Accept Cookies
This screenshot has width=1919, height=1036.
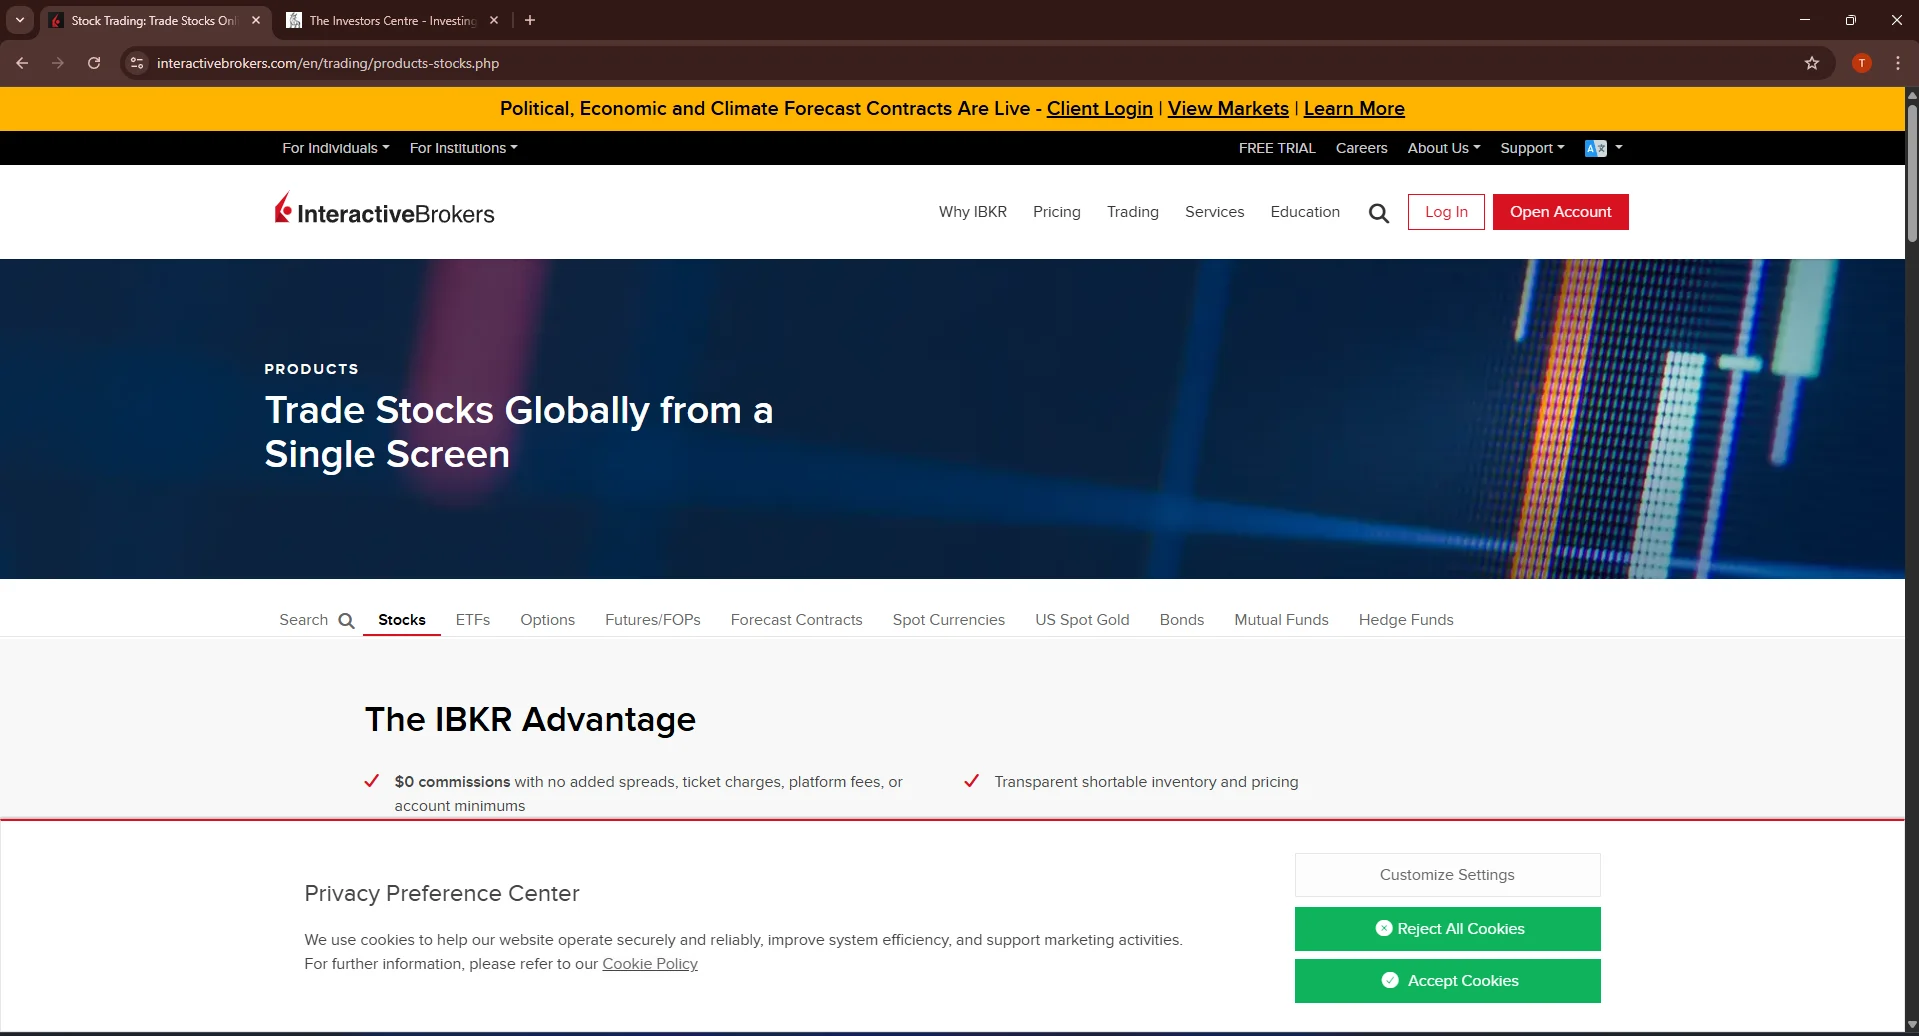click(1448, 981)
